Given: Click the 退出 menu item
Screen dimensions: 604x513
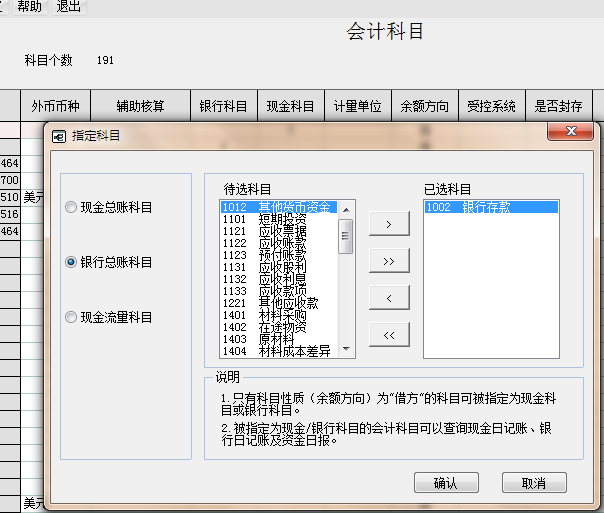Looking at the screenshot, I should point(69,7).
